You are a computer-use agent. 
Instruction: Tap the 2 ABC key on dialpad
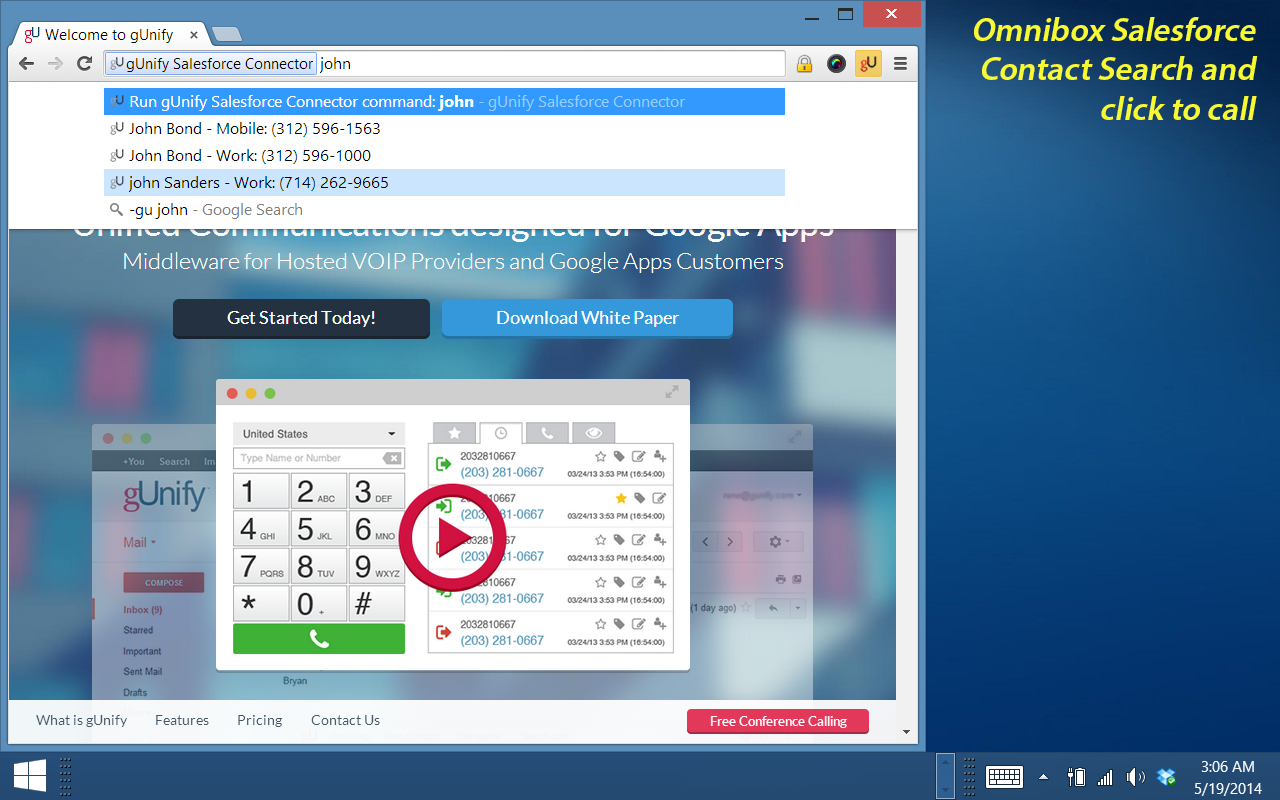[319, 491]
